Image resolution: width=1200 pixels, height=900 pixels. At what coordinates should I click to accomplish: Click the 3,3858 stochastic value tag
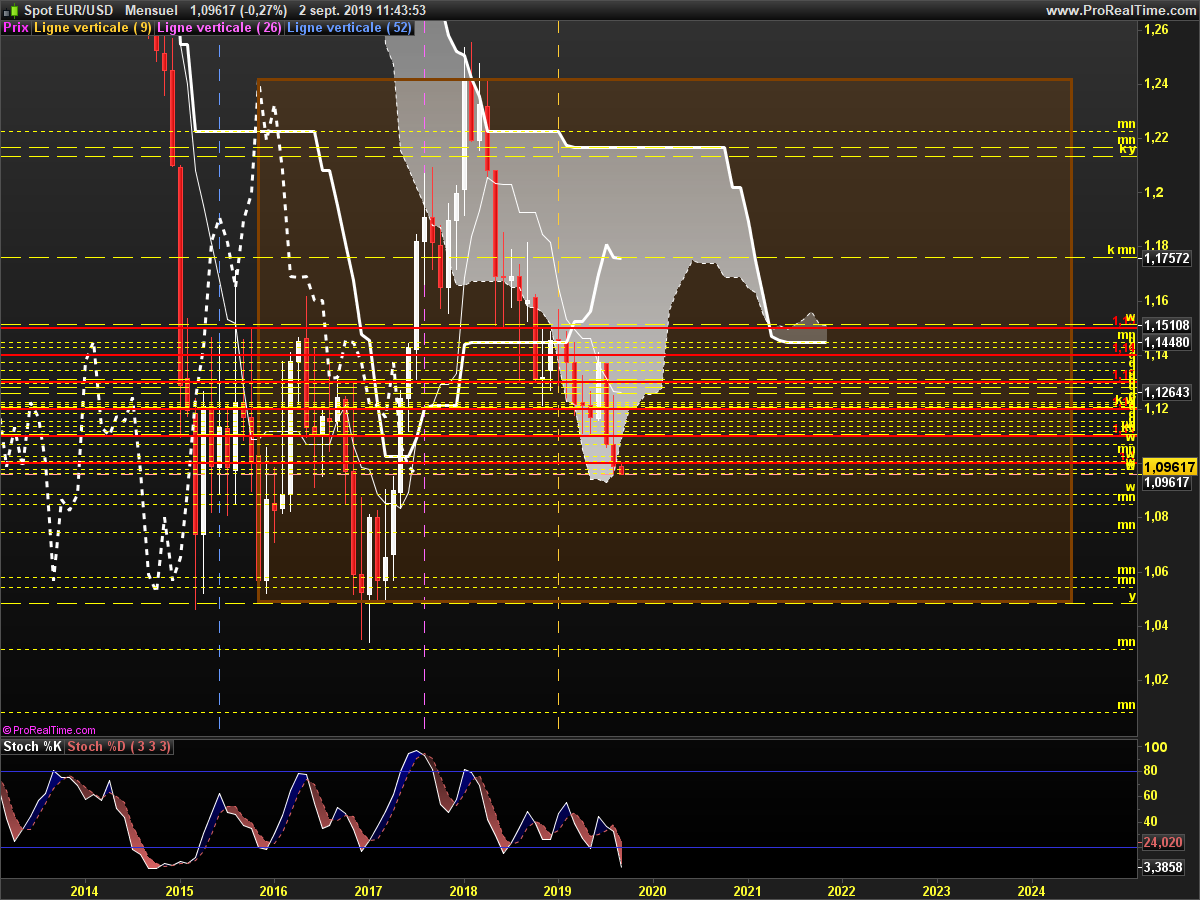point(1164,866)
